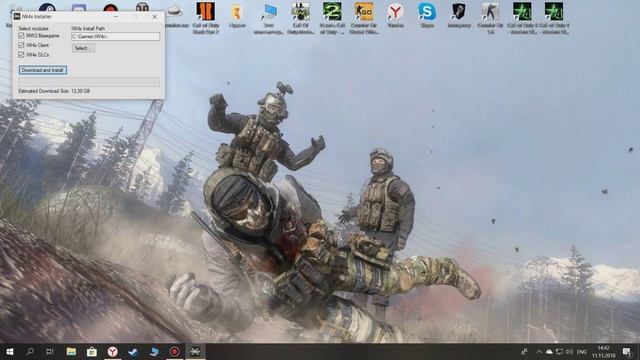Open Microsoft Store from the taskbar
640x360 pixels.
91,351
